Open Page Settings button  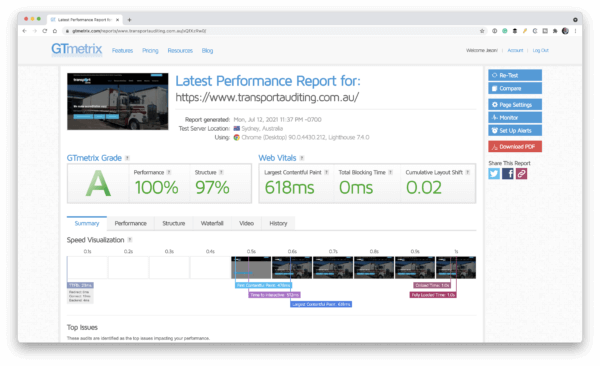[515, 105]
